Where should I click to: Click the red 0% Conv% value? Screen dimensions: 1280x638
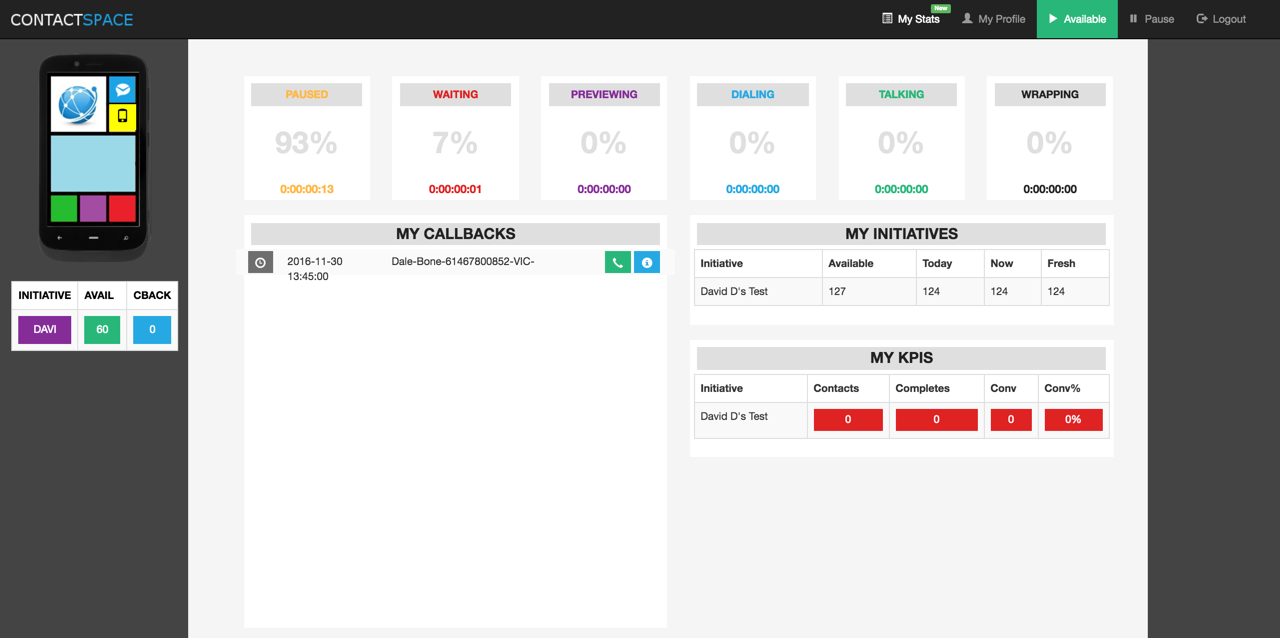pyautogui.click(x=1073, y=420)
